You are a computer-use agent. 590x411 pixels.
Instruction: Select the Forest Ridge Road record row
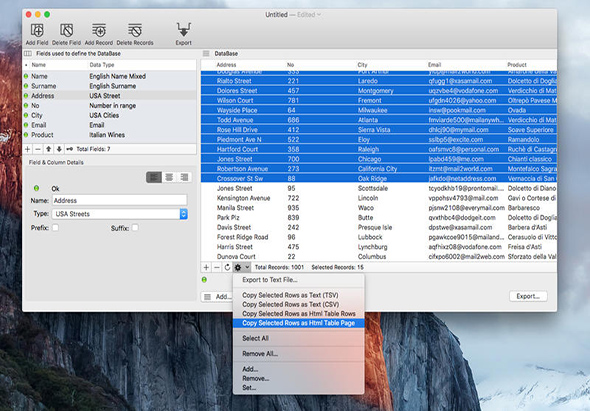pyautogui.click(x=379, y=237)
